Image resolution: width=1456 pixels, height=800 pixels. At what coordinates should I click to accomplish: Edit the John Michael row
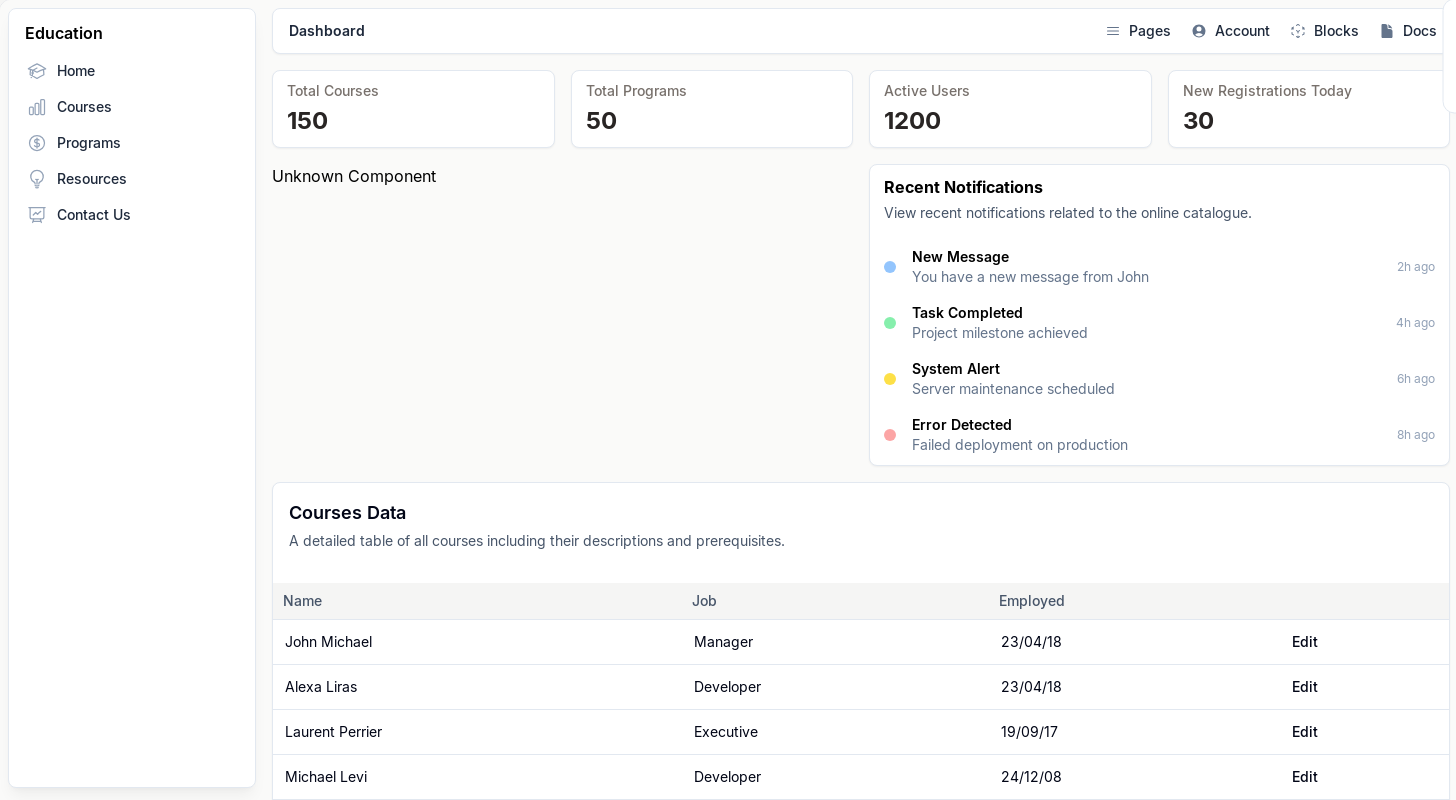pos(1304,642)
